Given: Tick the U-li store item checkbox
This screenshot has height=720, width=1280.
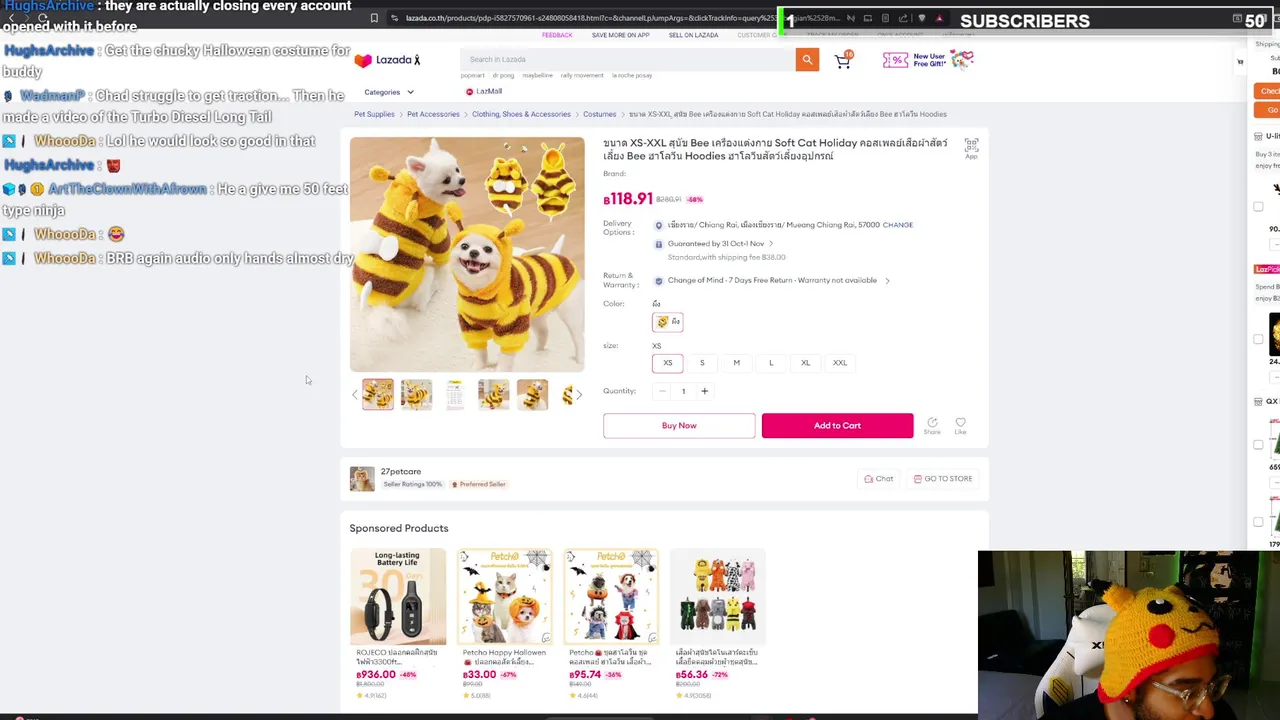Looking at the screenshot, I should click(1258, 207).
